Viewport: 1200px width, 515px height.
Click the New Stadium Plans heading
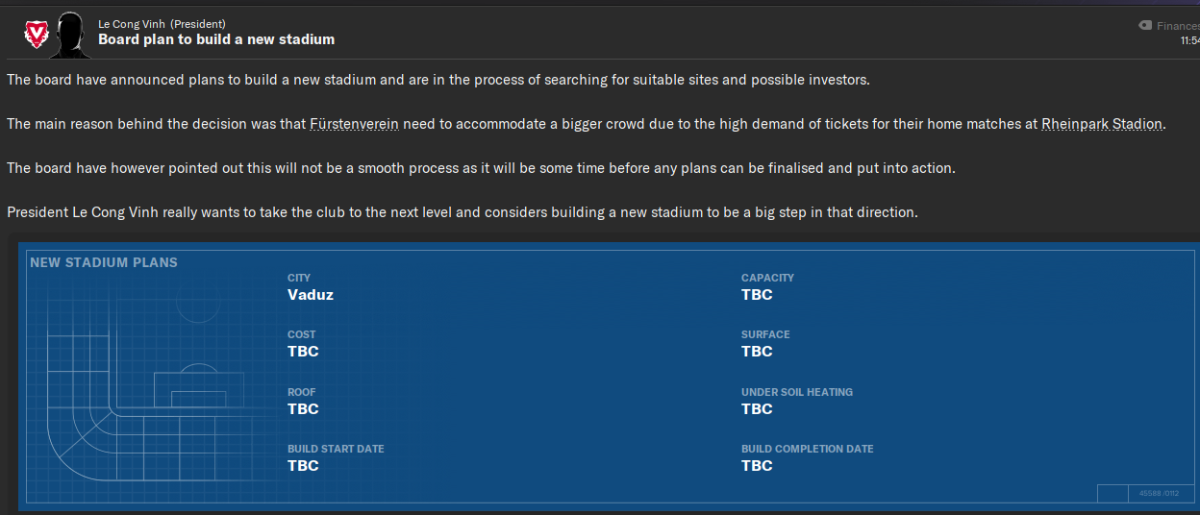pyautogui.click(x=104, y=263)
